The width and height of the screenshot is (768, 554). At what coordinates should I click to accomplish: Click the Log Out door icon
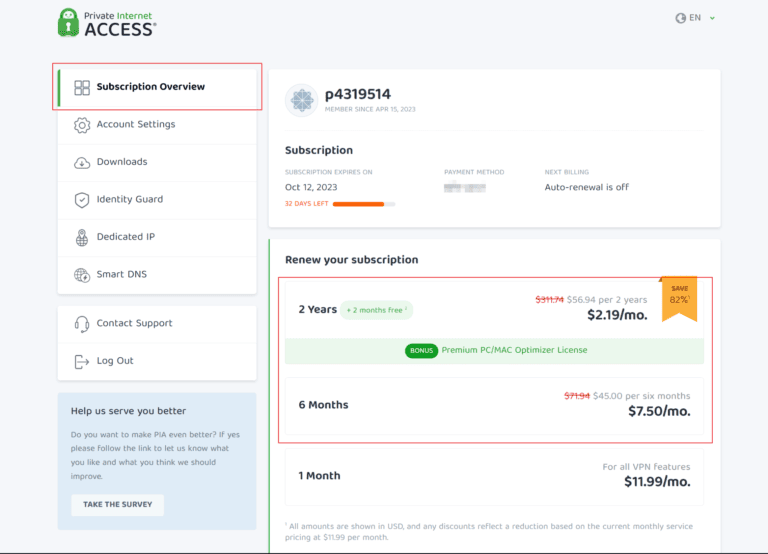[x=82, y=361]
